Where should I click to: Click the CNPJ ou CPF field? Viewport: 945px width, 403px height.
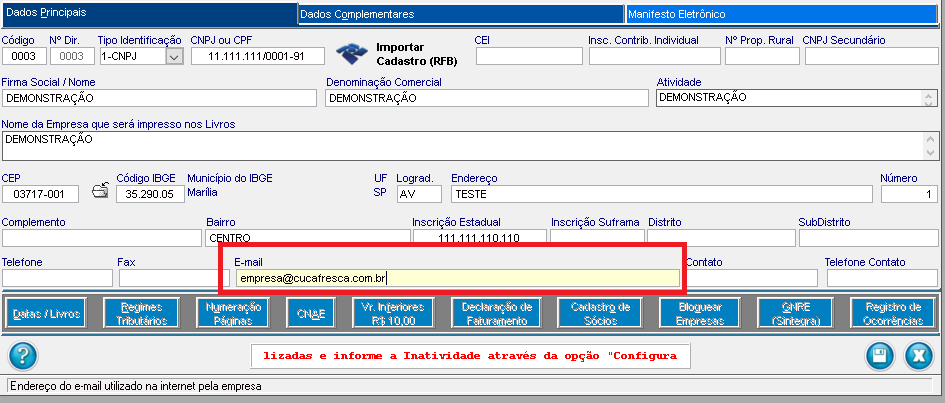257,56
